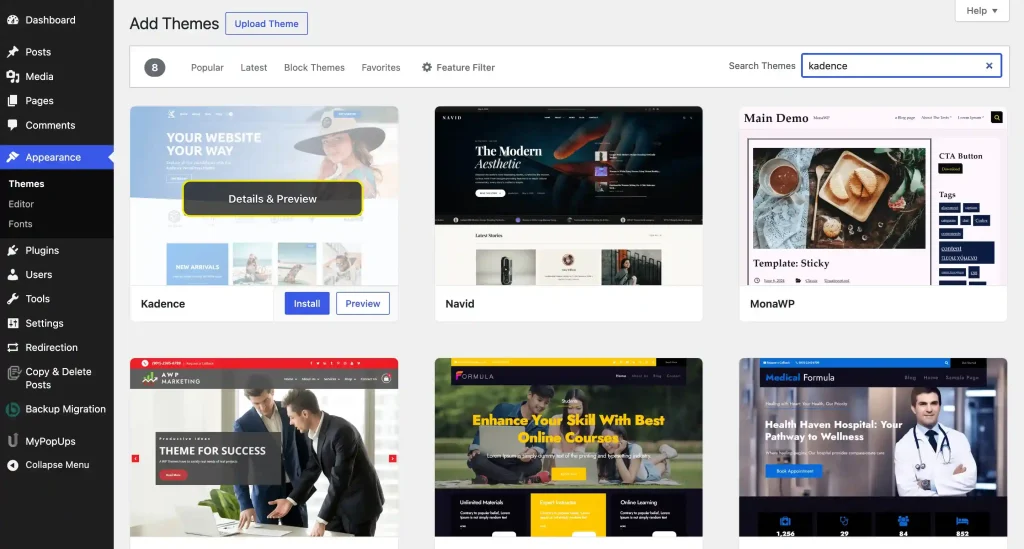1024x549 pixels.
Task: Open the Posts menu
Action: [x=38, y=52]
